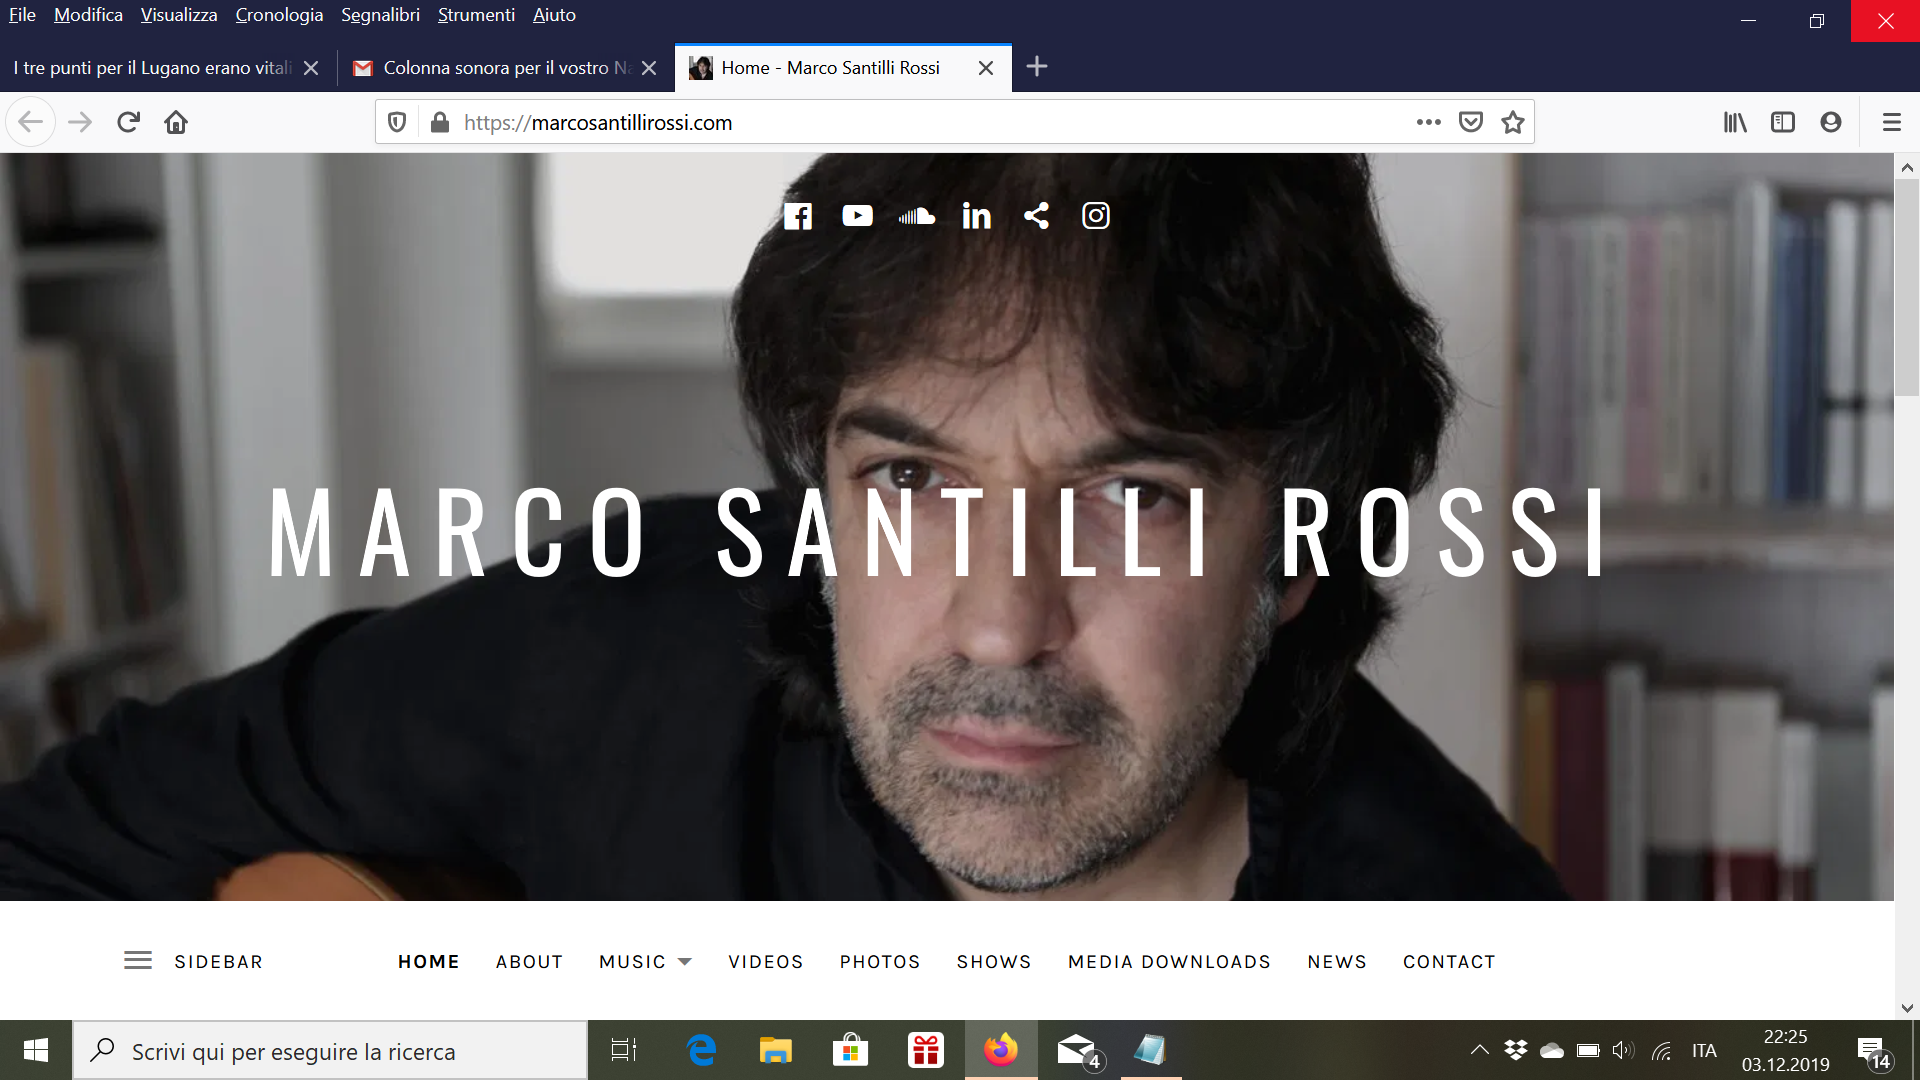This screenshot has height=1080, width=1920.
Task: Open the LinkedIn social icon
Action: [976, 216]
